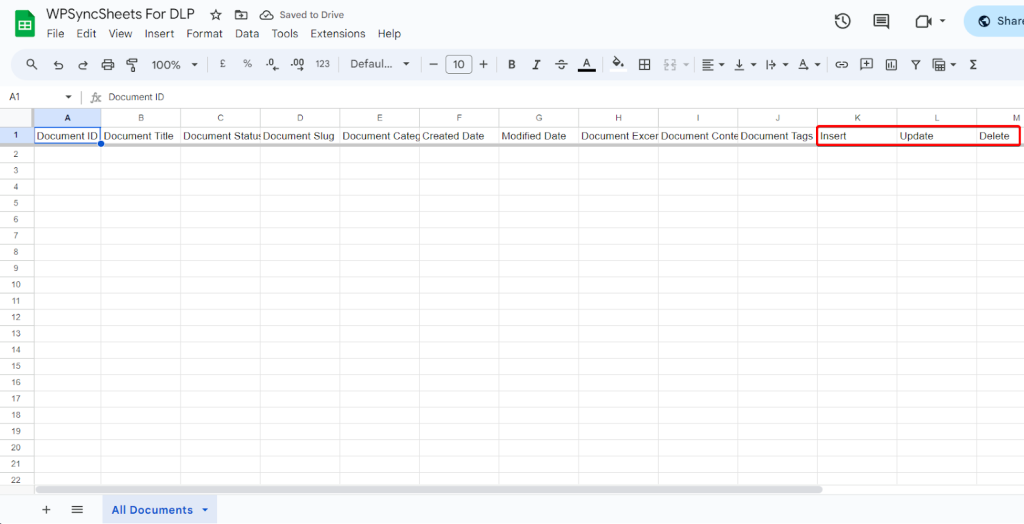Open the Edit menu
Screen dimensions: 1024x524
[86, 33]
